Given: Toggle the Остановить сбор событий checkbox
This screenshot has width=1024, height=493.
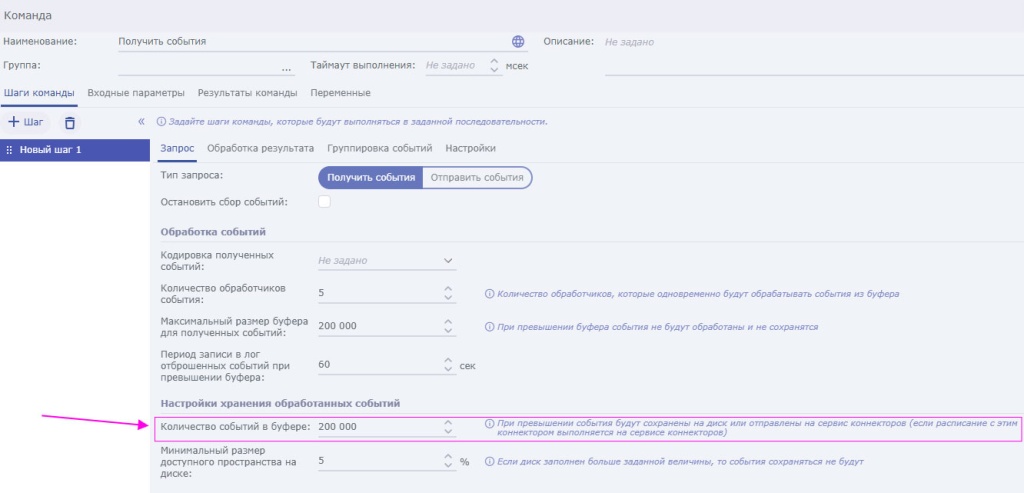Looking at the screenshot, I should pos(324,202).
